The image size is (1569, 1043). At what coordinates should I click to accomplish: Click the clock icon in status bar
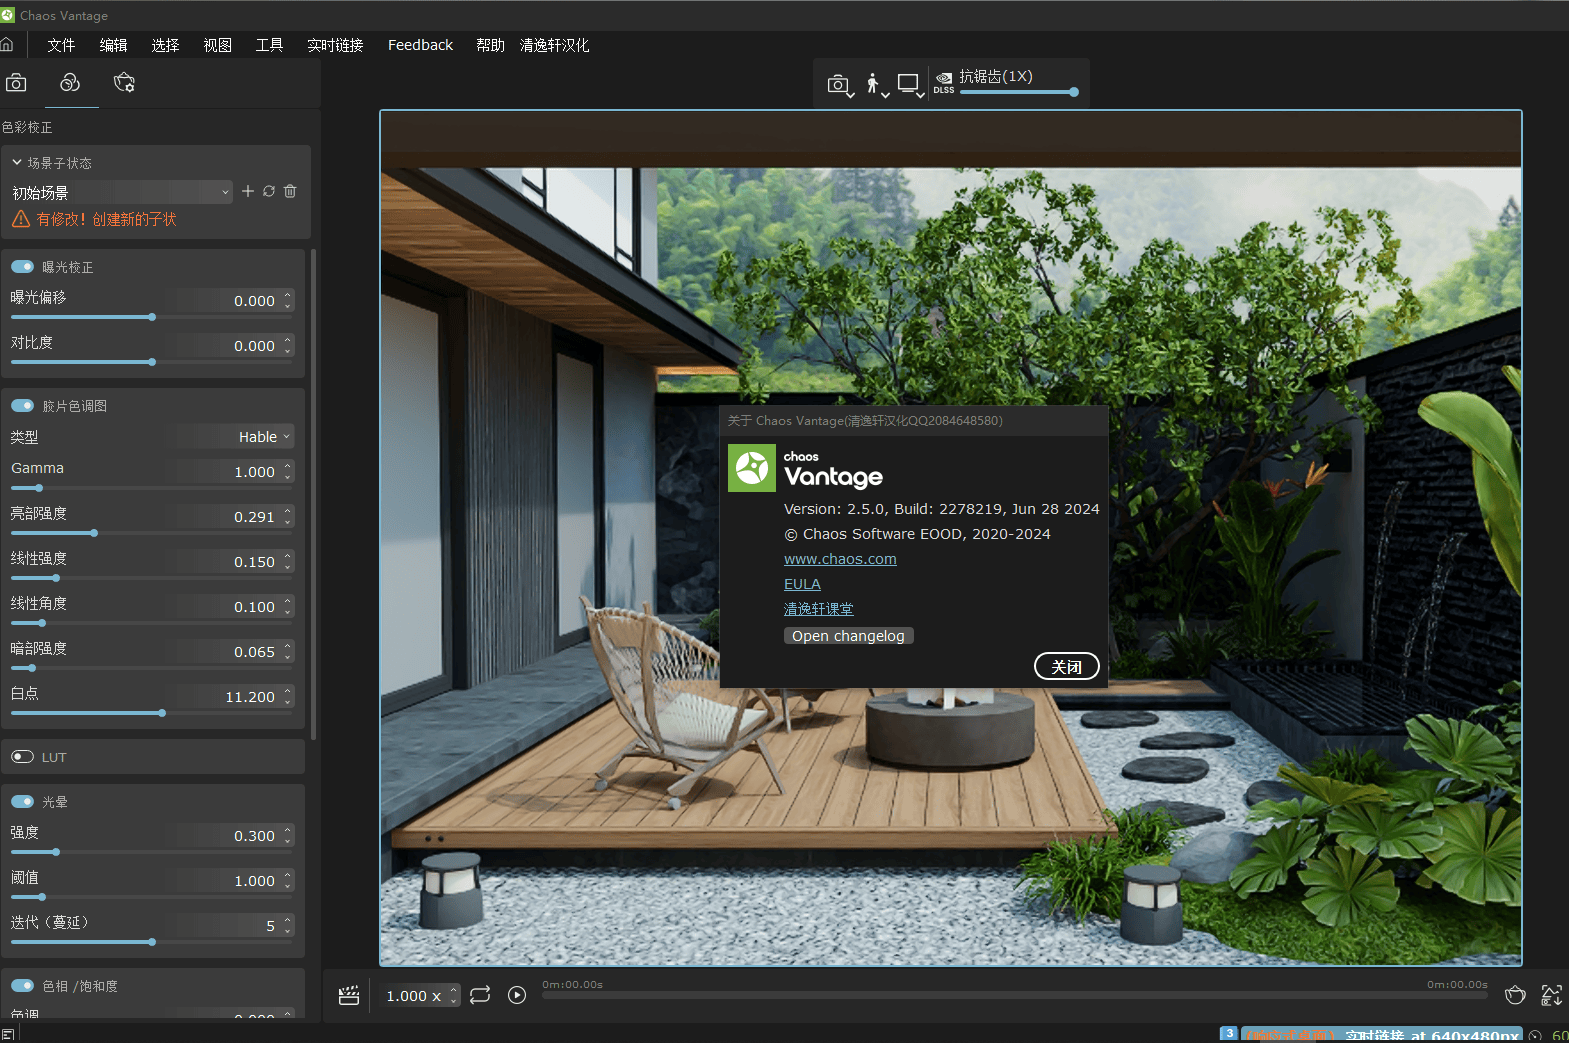1535,1035
